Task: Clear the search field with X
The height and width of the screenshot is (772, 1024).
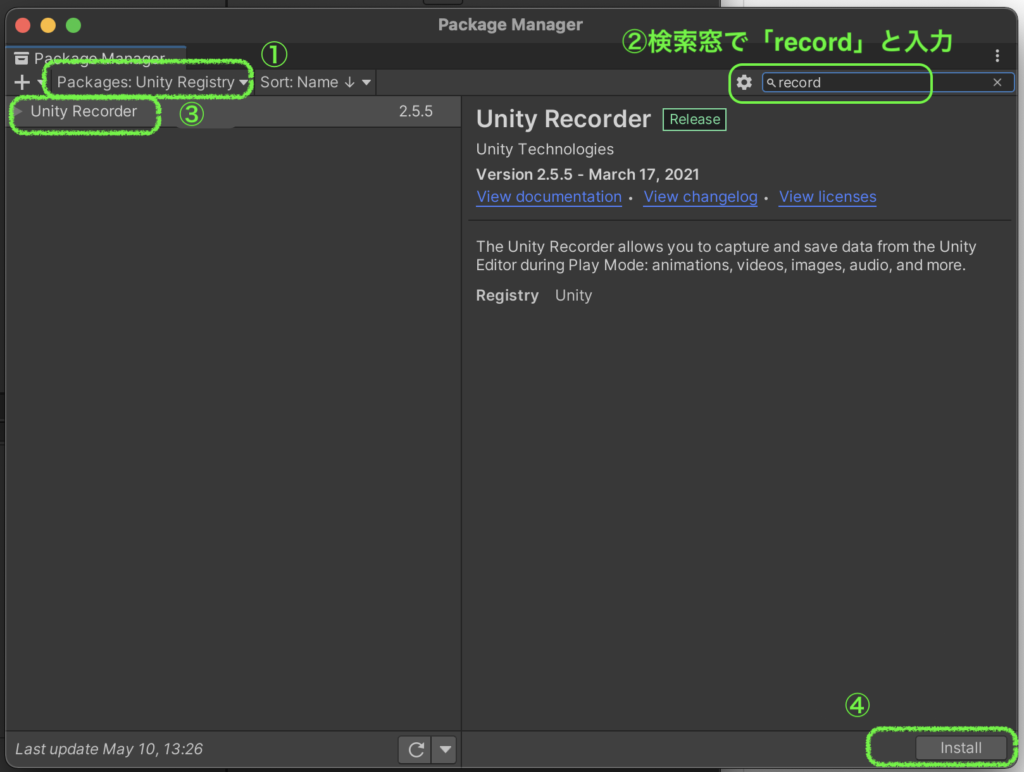Action: tap(997, 82)
